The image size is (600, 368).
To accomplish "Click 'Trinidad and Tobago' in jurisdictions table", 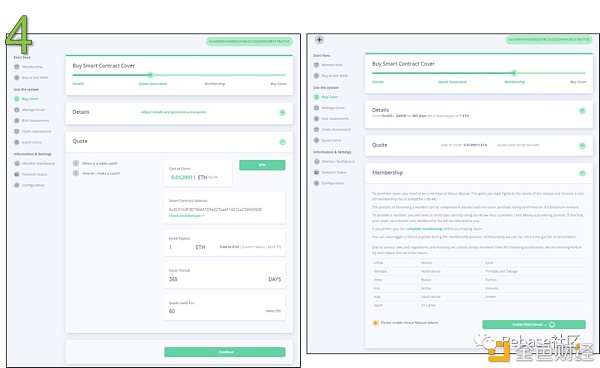I will (501, 271).
